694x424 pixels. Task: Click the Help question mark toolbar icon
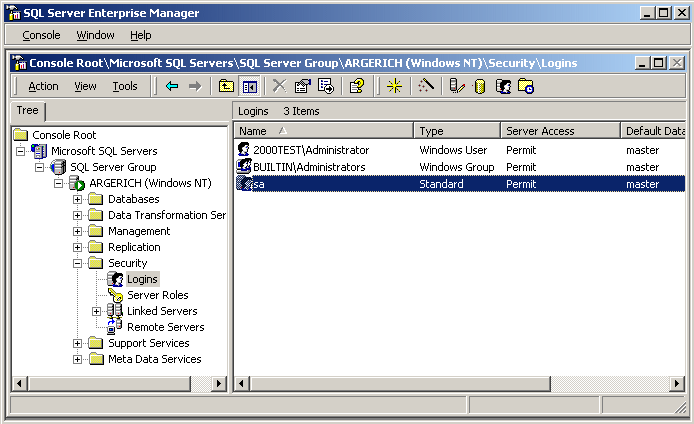click(x=357, y=86)
